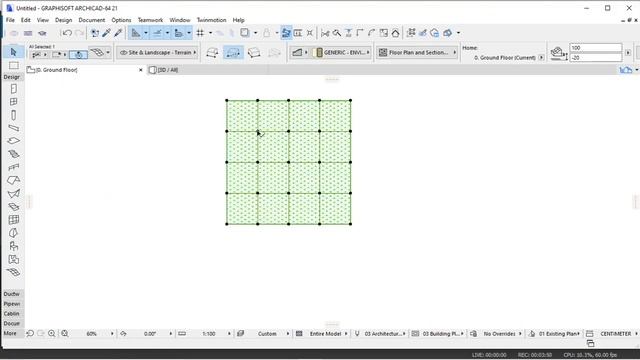
Task: Open Ductwork toolbox group
Action: click(x=12, y=294)
